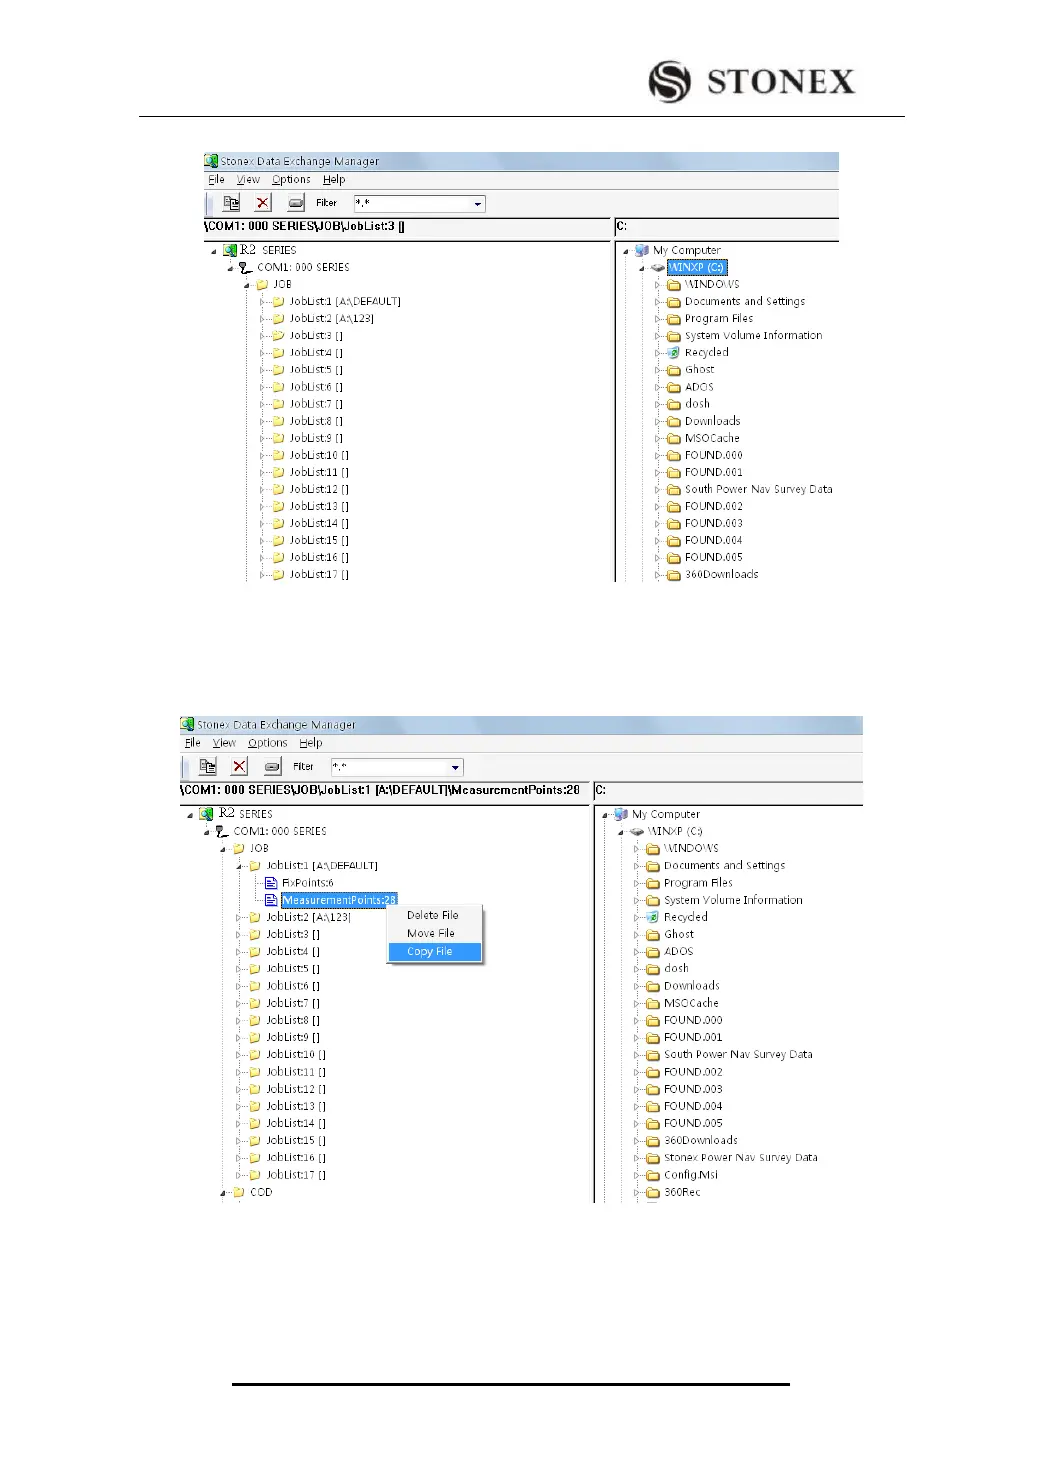Click the path bar ending in MeasurementPoints:28
The image size is (1043, 1474).
[x=385, y=791]
